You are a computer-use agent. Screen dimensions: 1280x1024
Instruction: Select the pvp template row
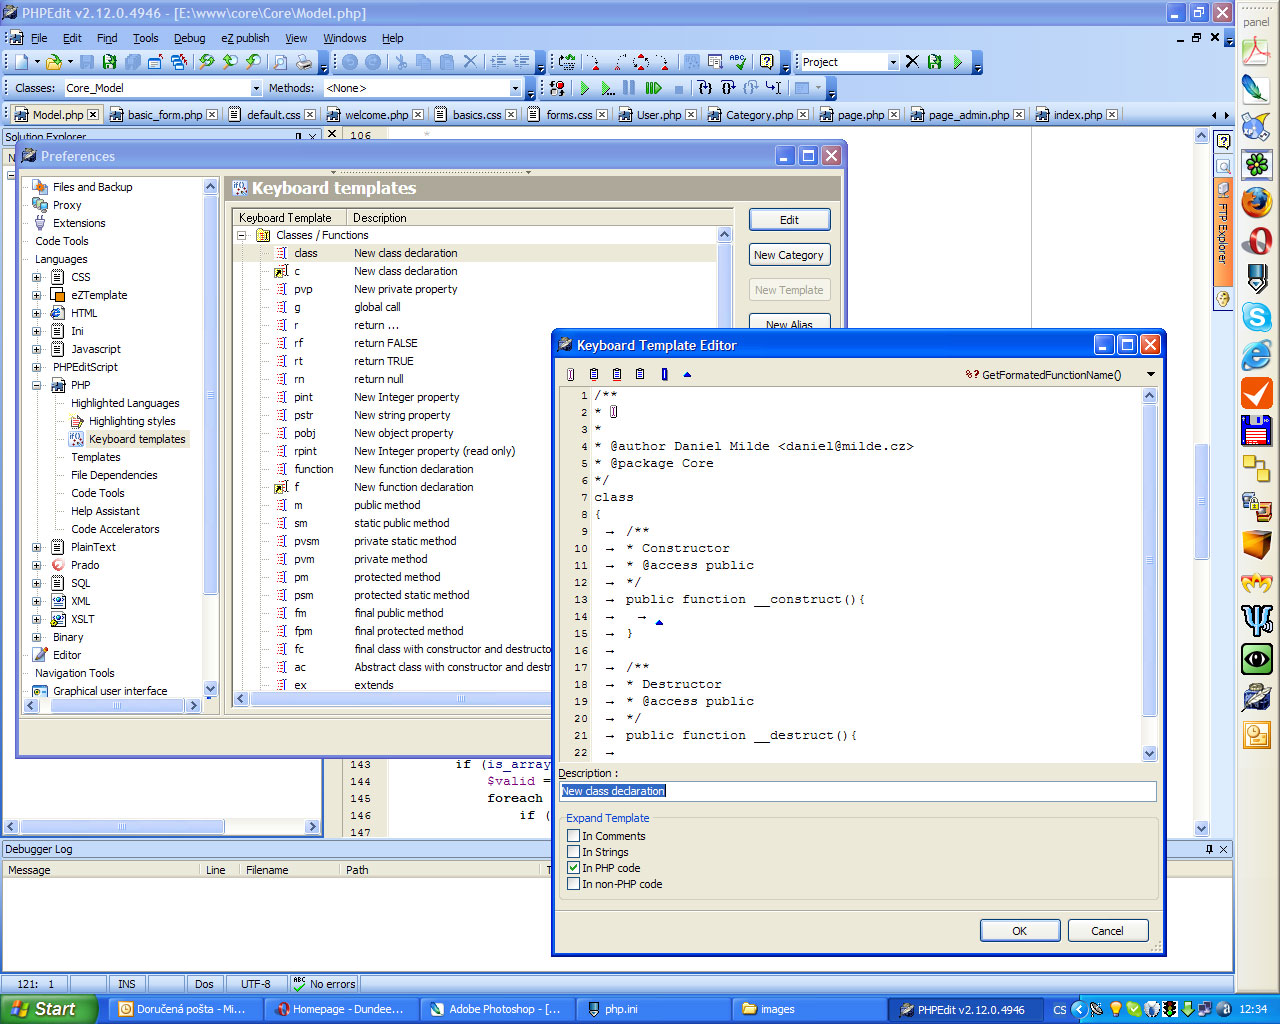[475, 289]
